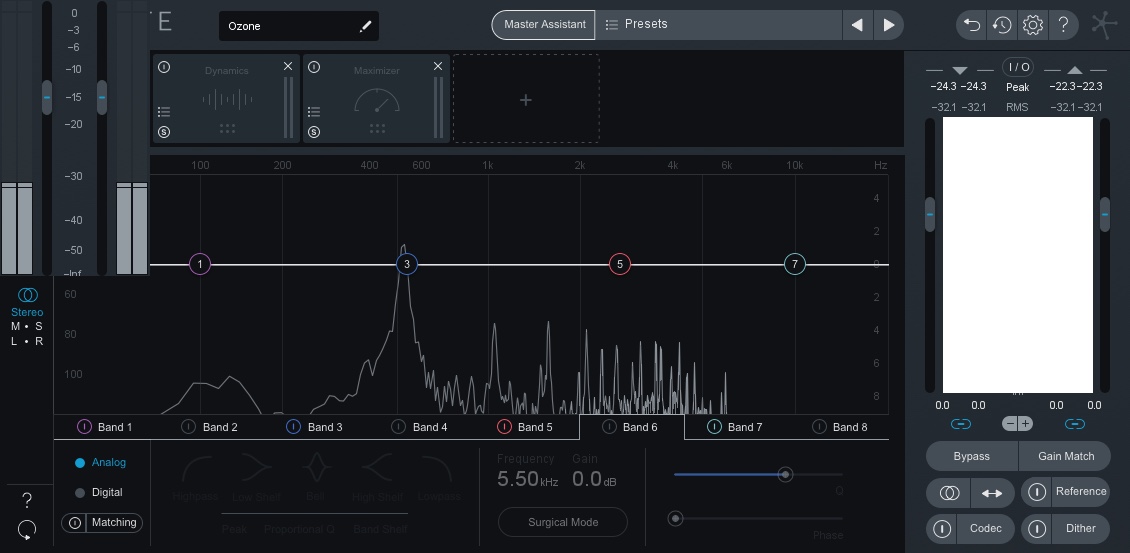Open the settings gear

1033,25
